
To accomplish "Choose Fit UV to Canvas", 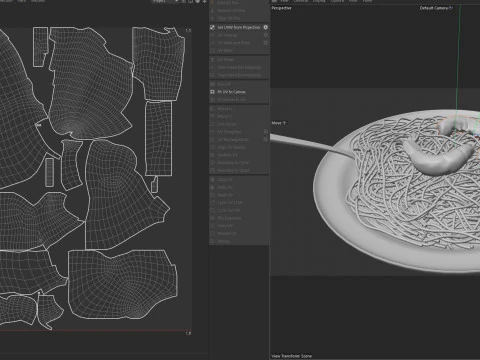I will 231,92.
